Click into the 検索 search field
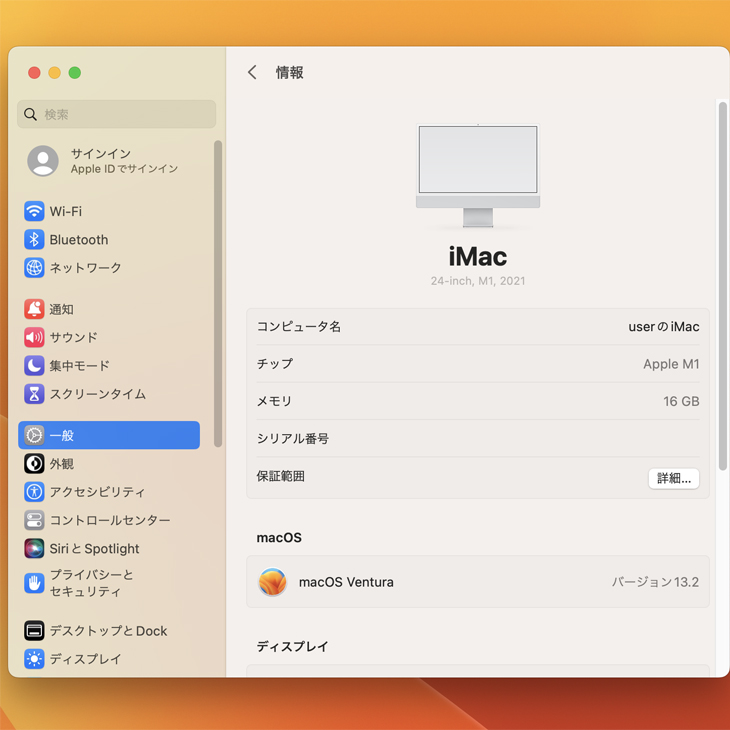 click(x=116, y=114)
